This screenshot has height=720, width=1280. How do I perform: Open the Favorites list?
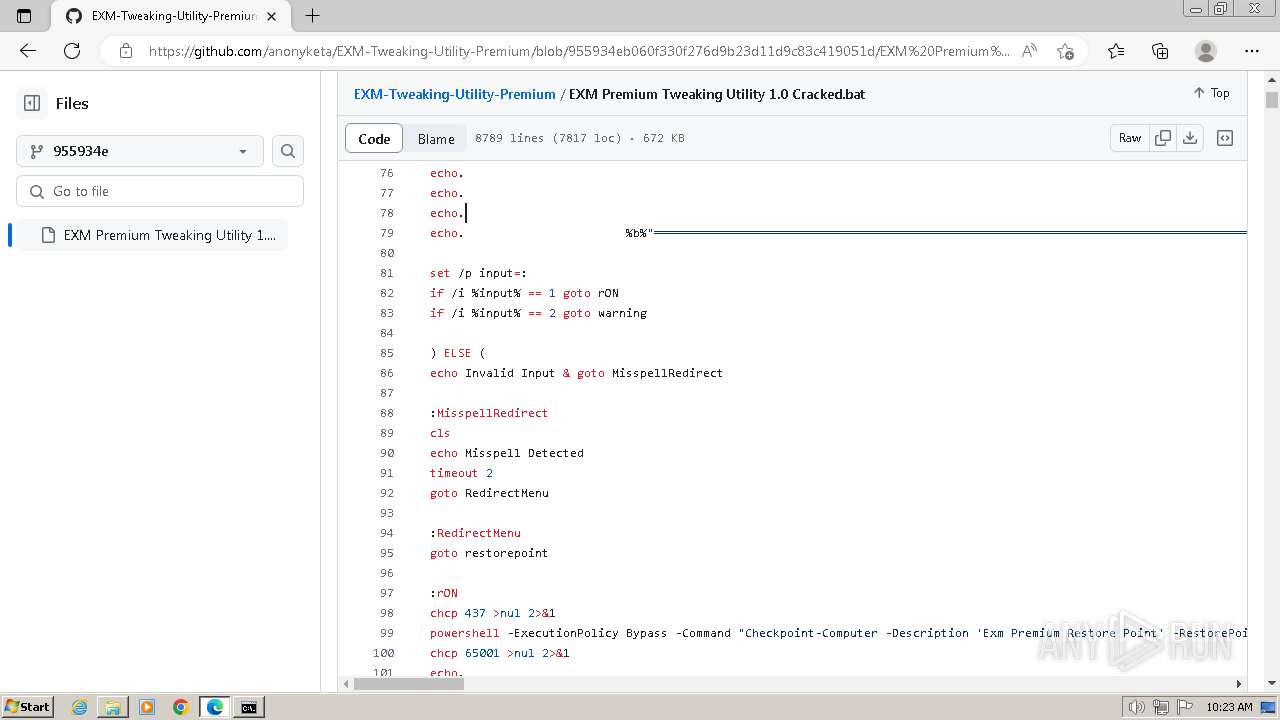(x=1116, y=51)
